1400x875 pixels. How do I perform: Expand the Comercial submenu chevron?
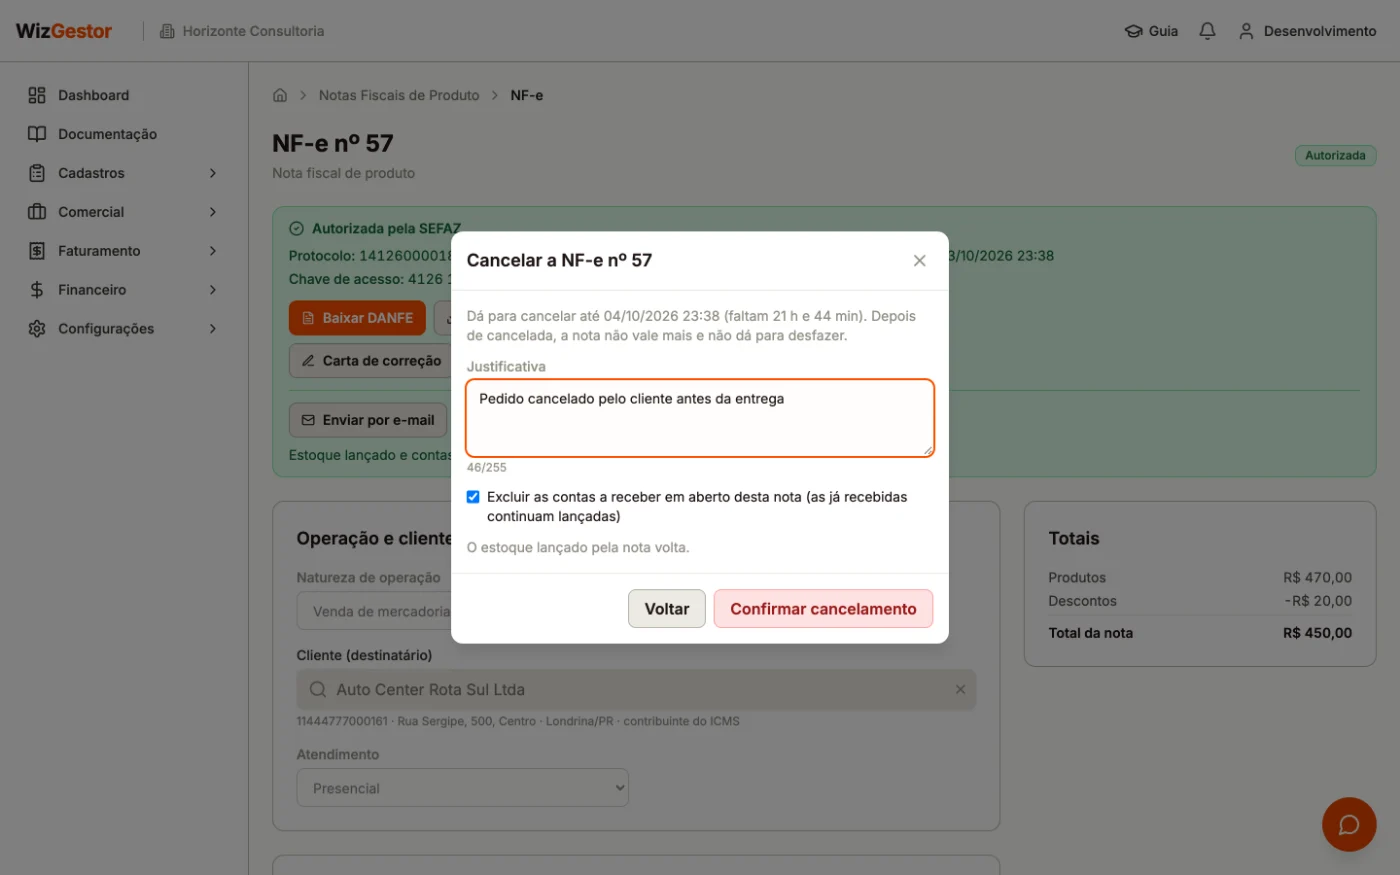pos(213,212)
